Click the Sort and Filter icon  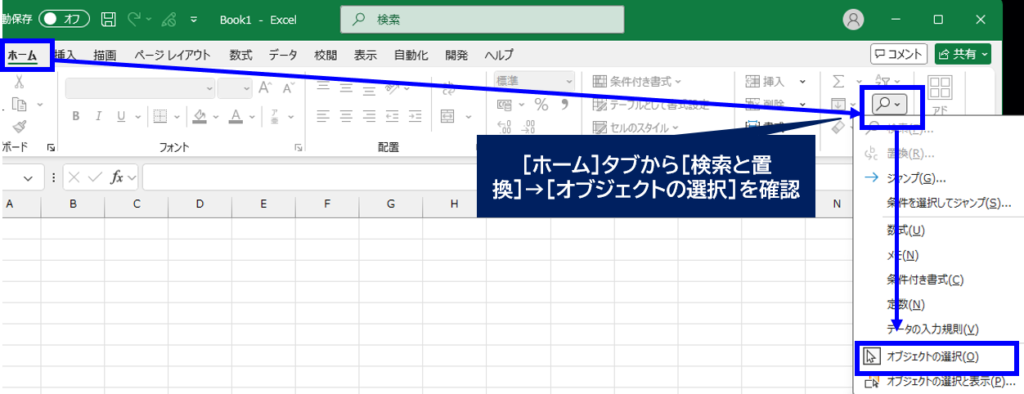(x=882, y=80)
